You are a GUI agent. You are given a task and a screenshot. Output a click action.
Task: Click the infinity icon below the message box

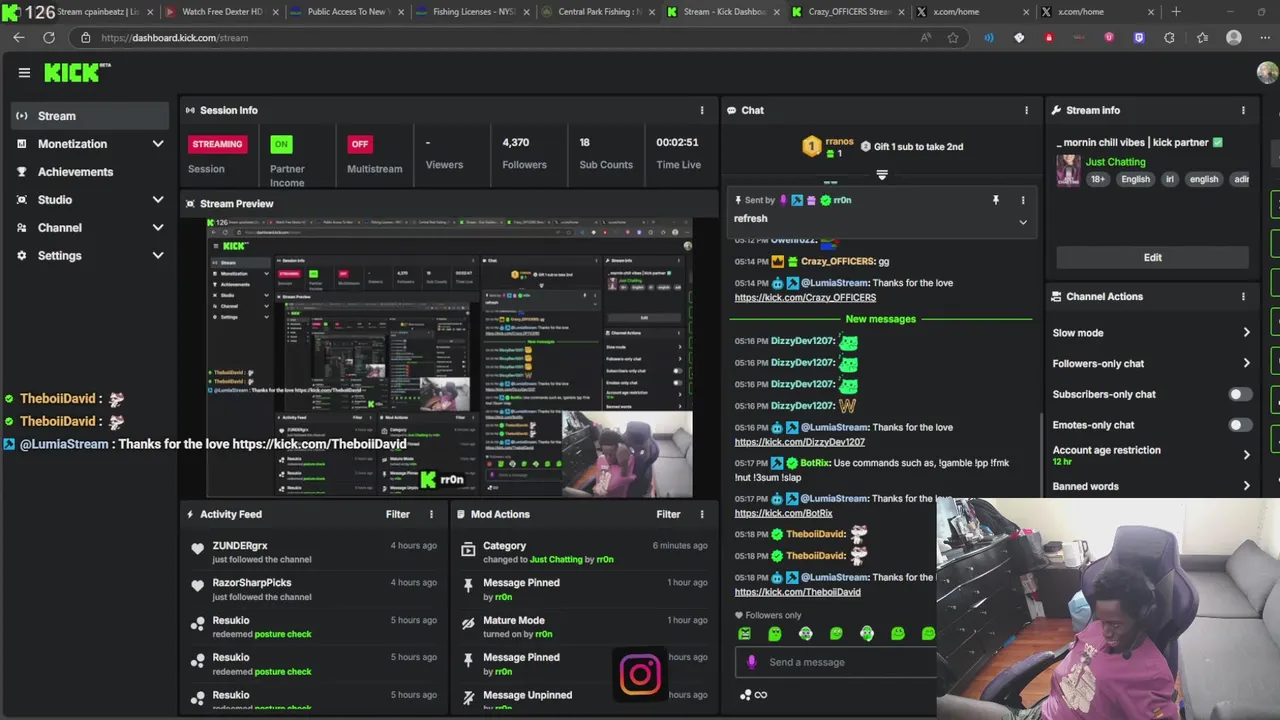coord(761,695)
